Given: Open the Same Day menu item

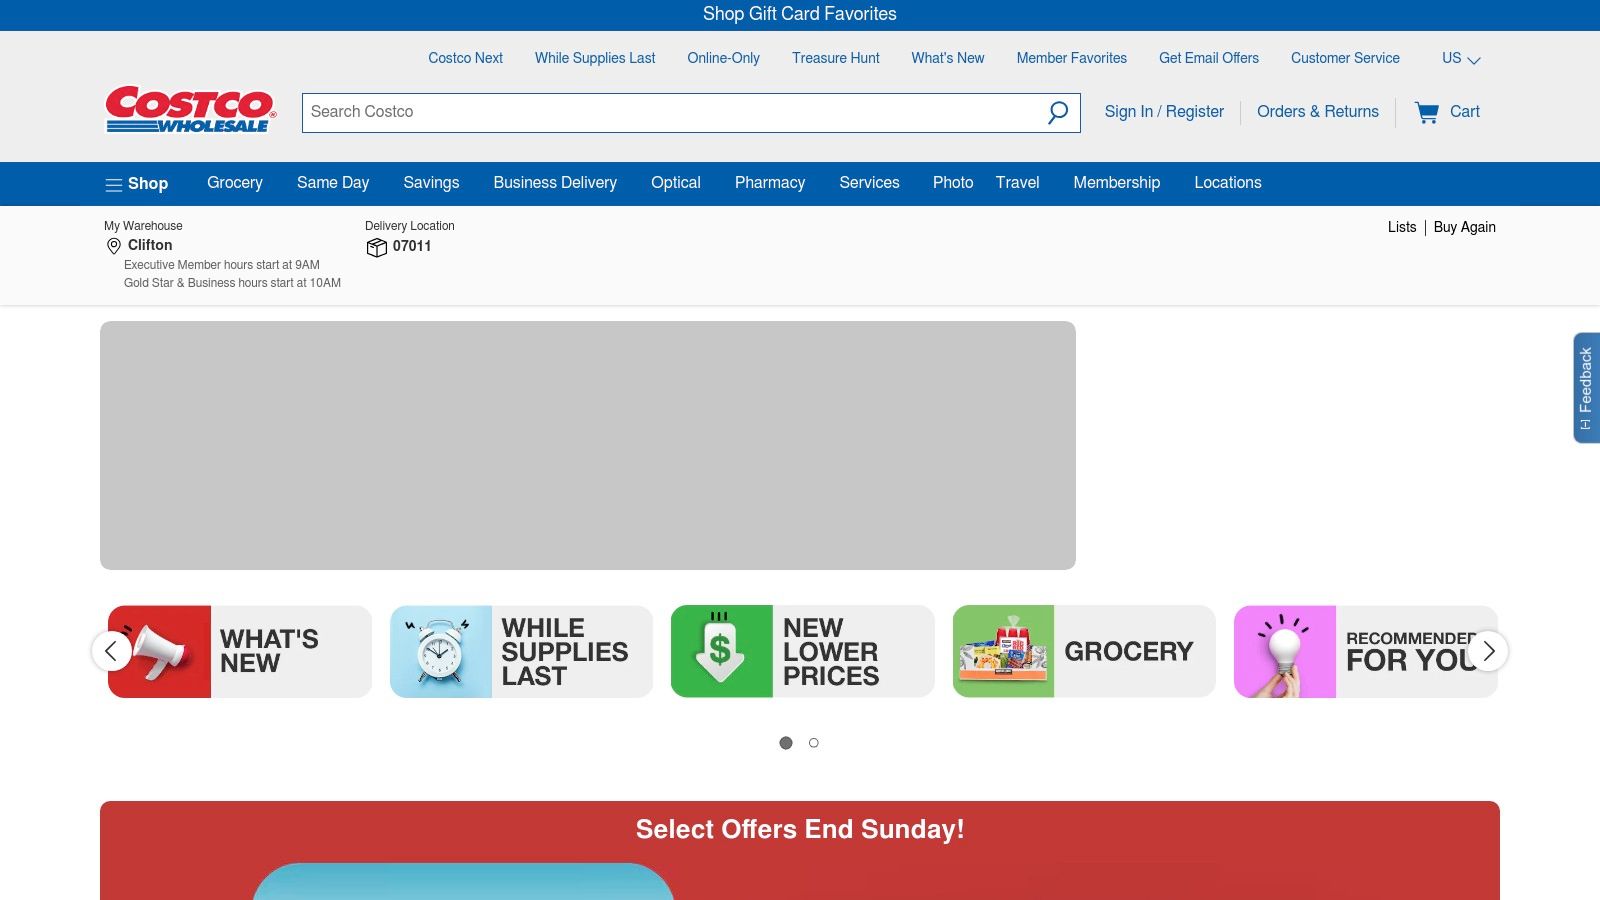Looking at the screenshot, I should (x=333, y=183).
